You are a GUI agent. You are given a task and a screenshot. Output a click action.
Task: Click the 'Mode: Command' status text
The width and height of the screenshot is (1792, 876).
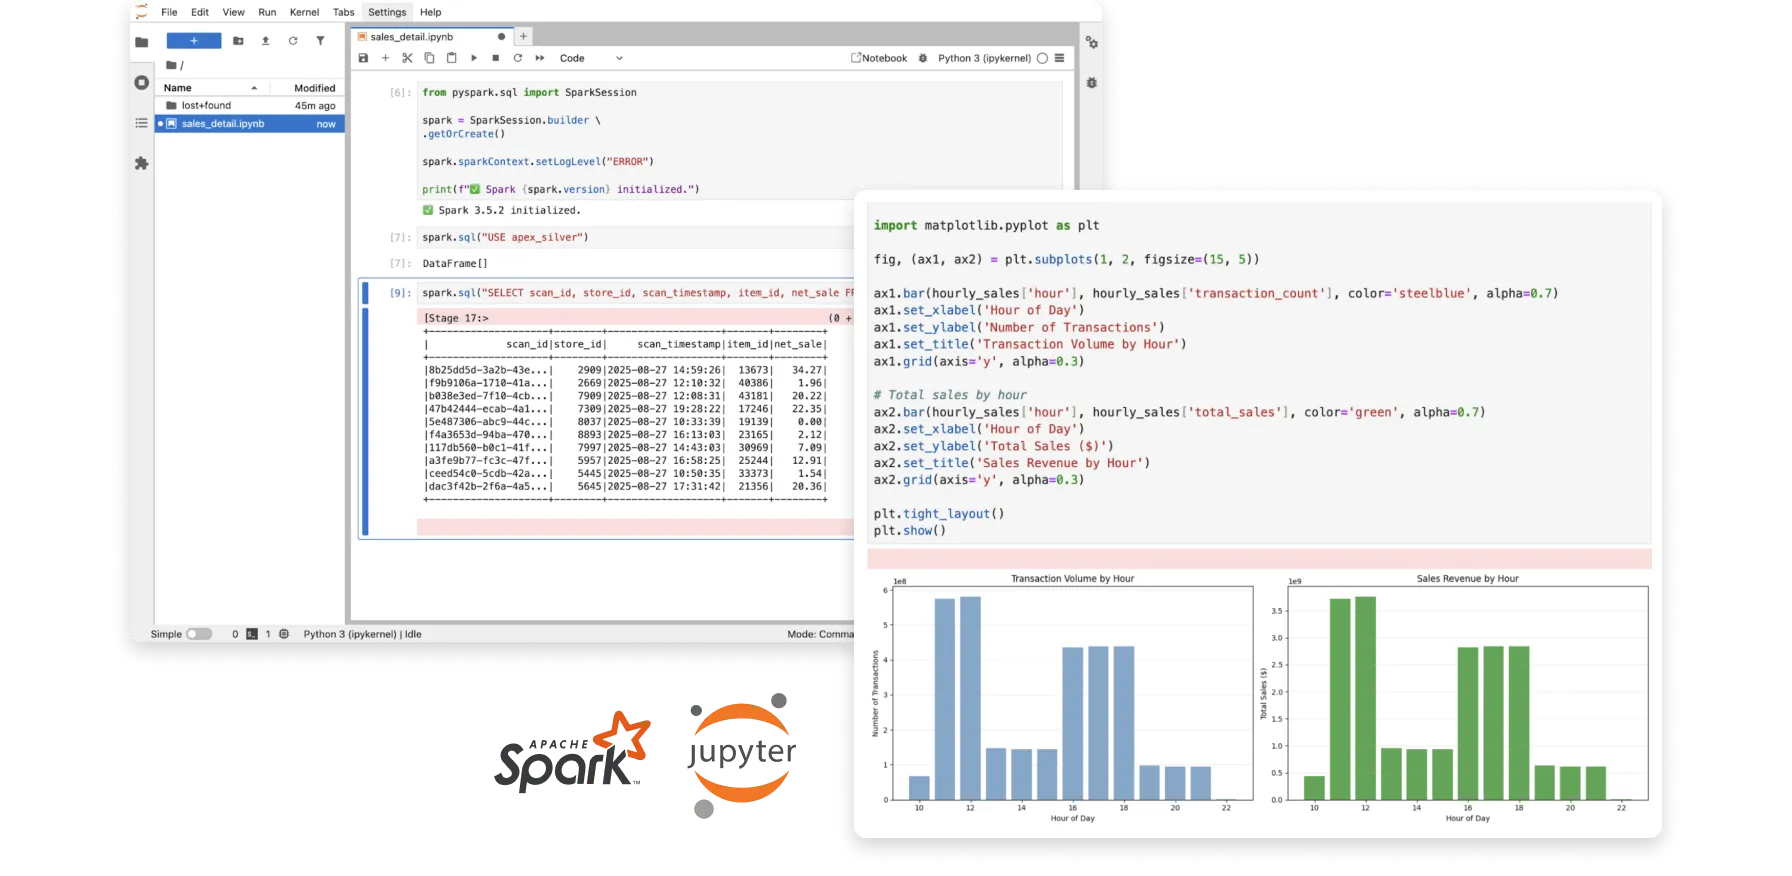(x=820, y=634)
